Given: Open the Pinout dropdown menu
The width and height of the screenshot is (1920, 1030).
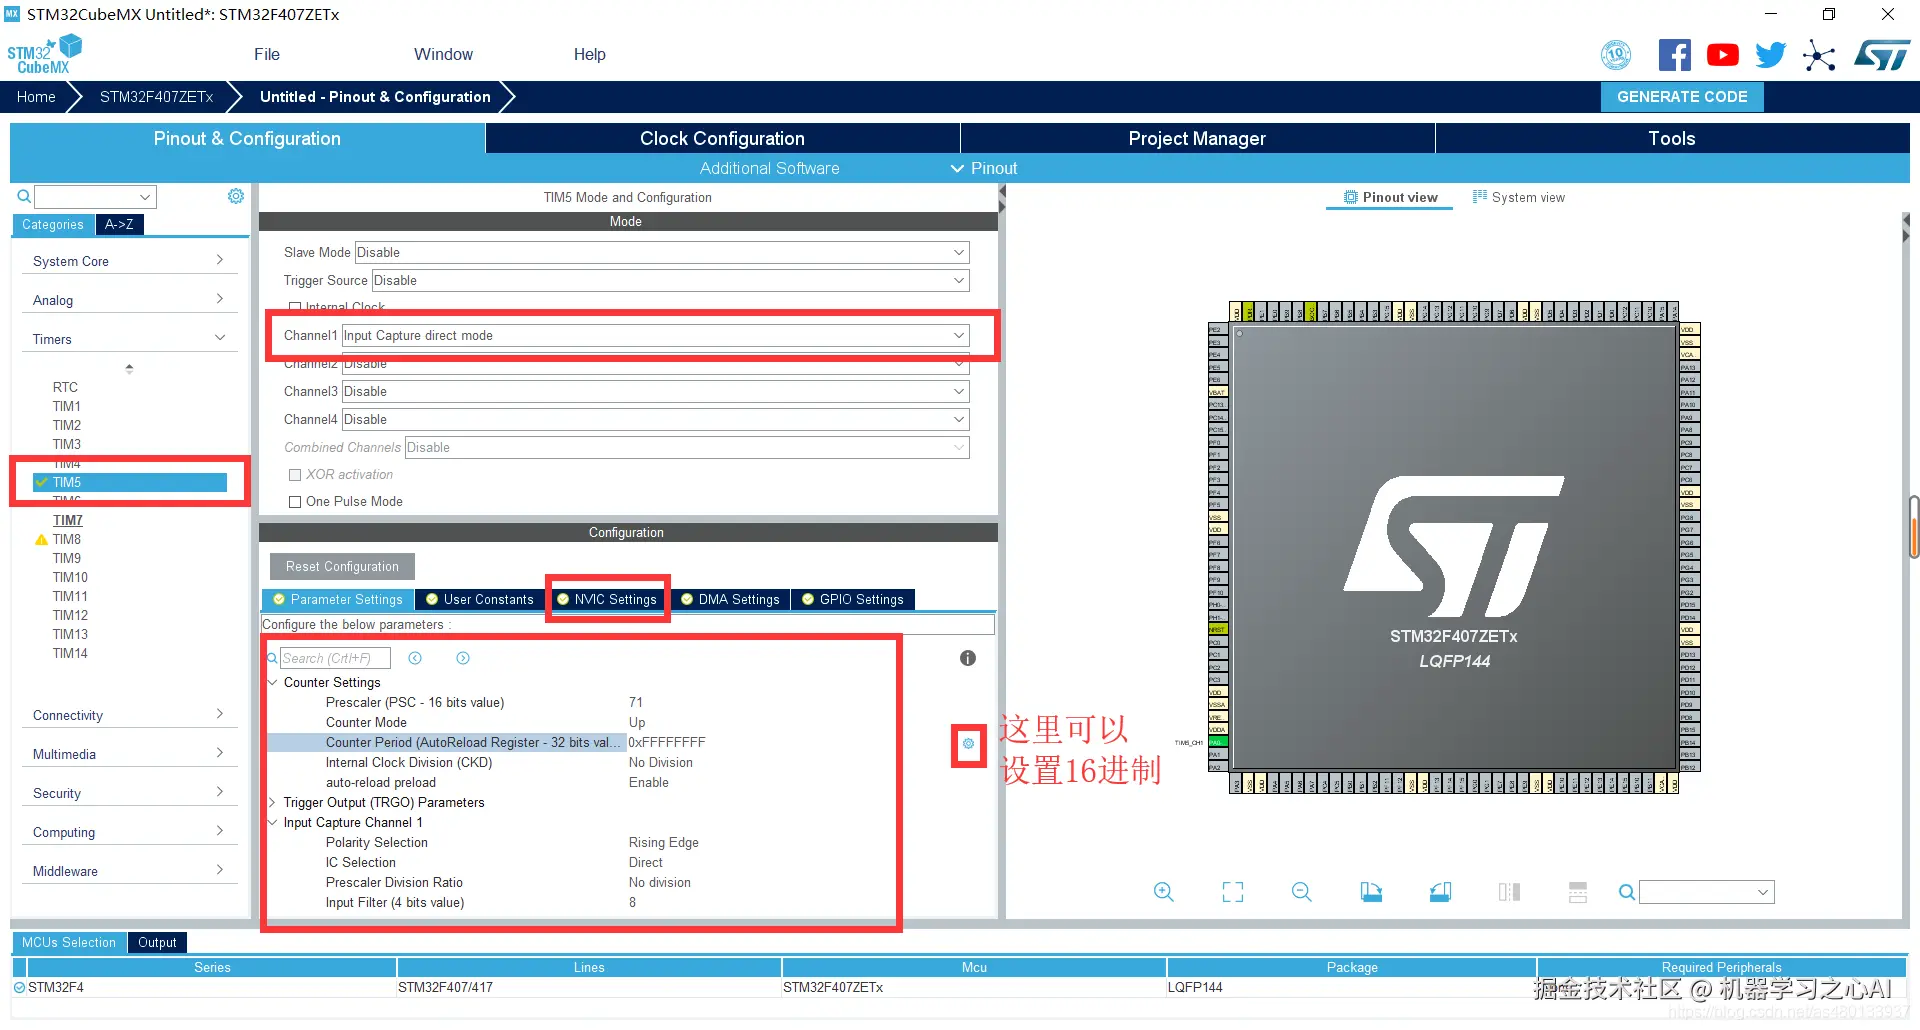Looking at the screenshot, I should click(x=984, y=169).
